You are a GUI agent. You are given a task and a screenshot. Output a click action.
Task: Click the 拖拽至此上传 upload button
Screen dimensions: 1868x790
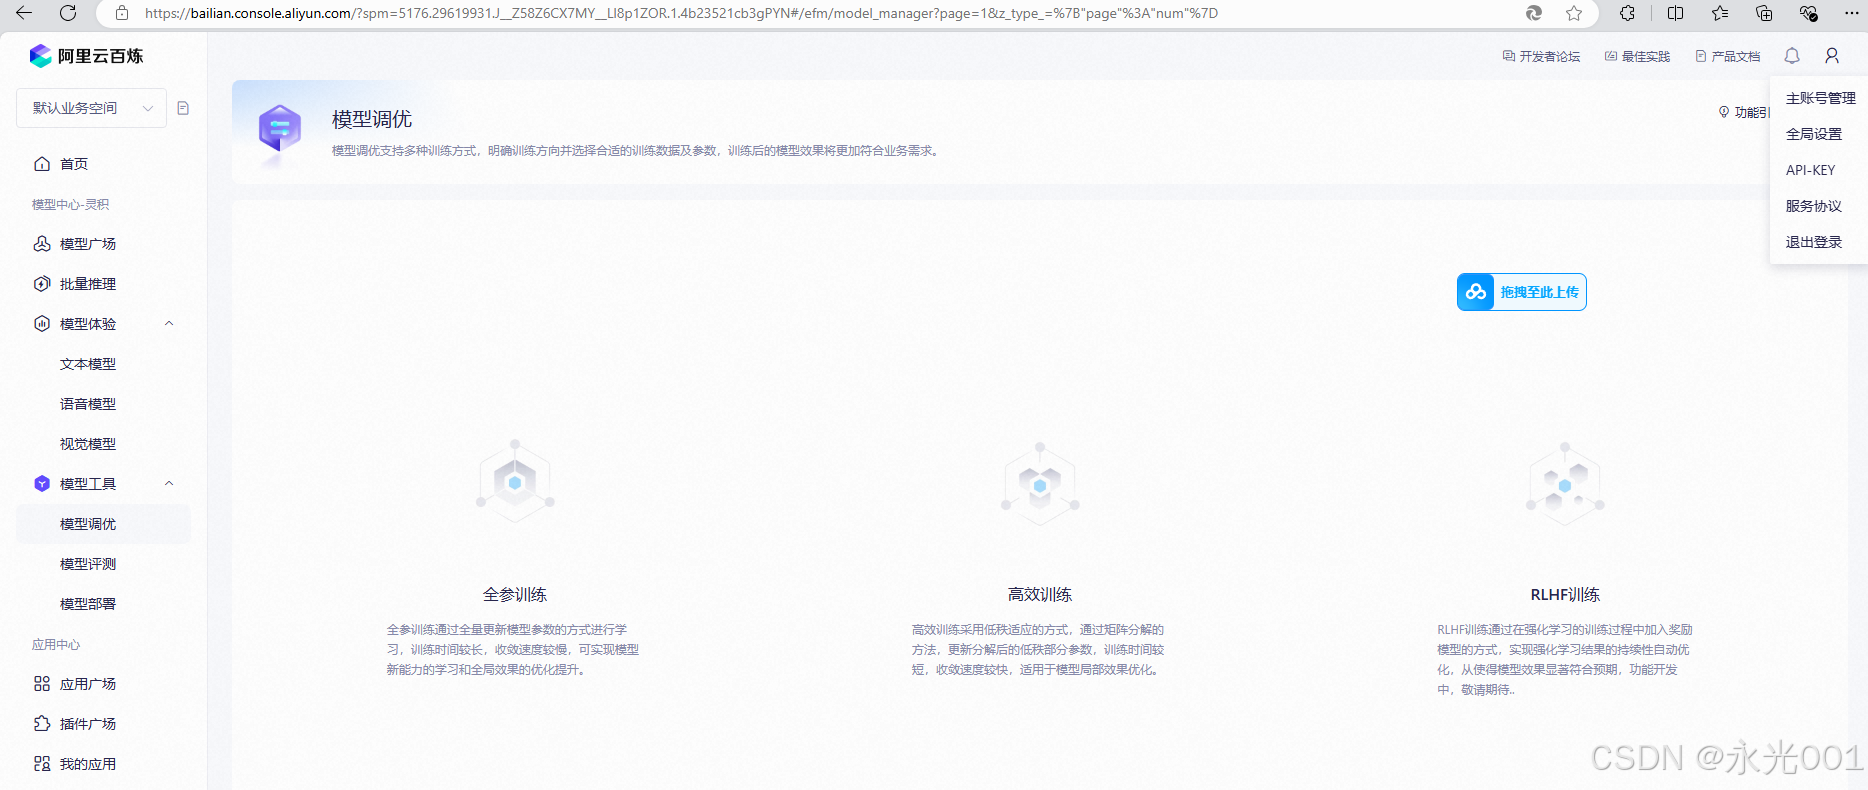click(x=1522, y=292)
